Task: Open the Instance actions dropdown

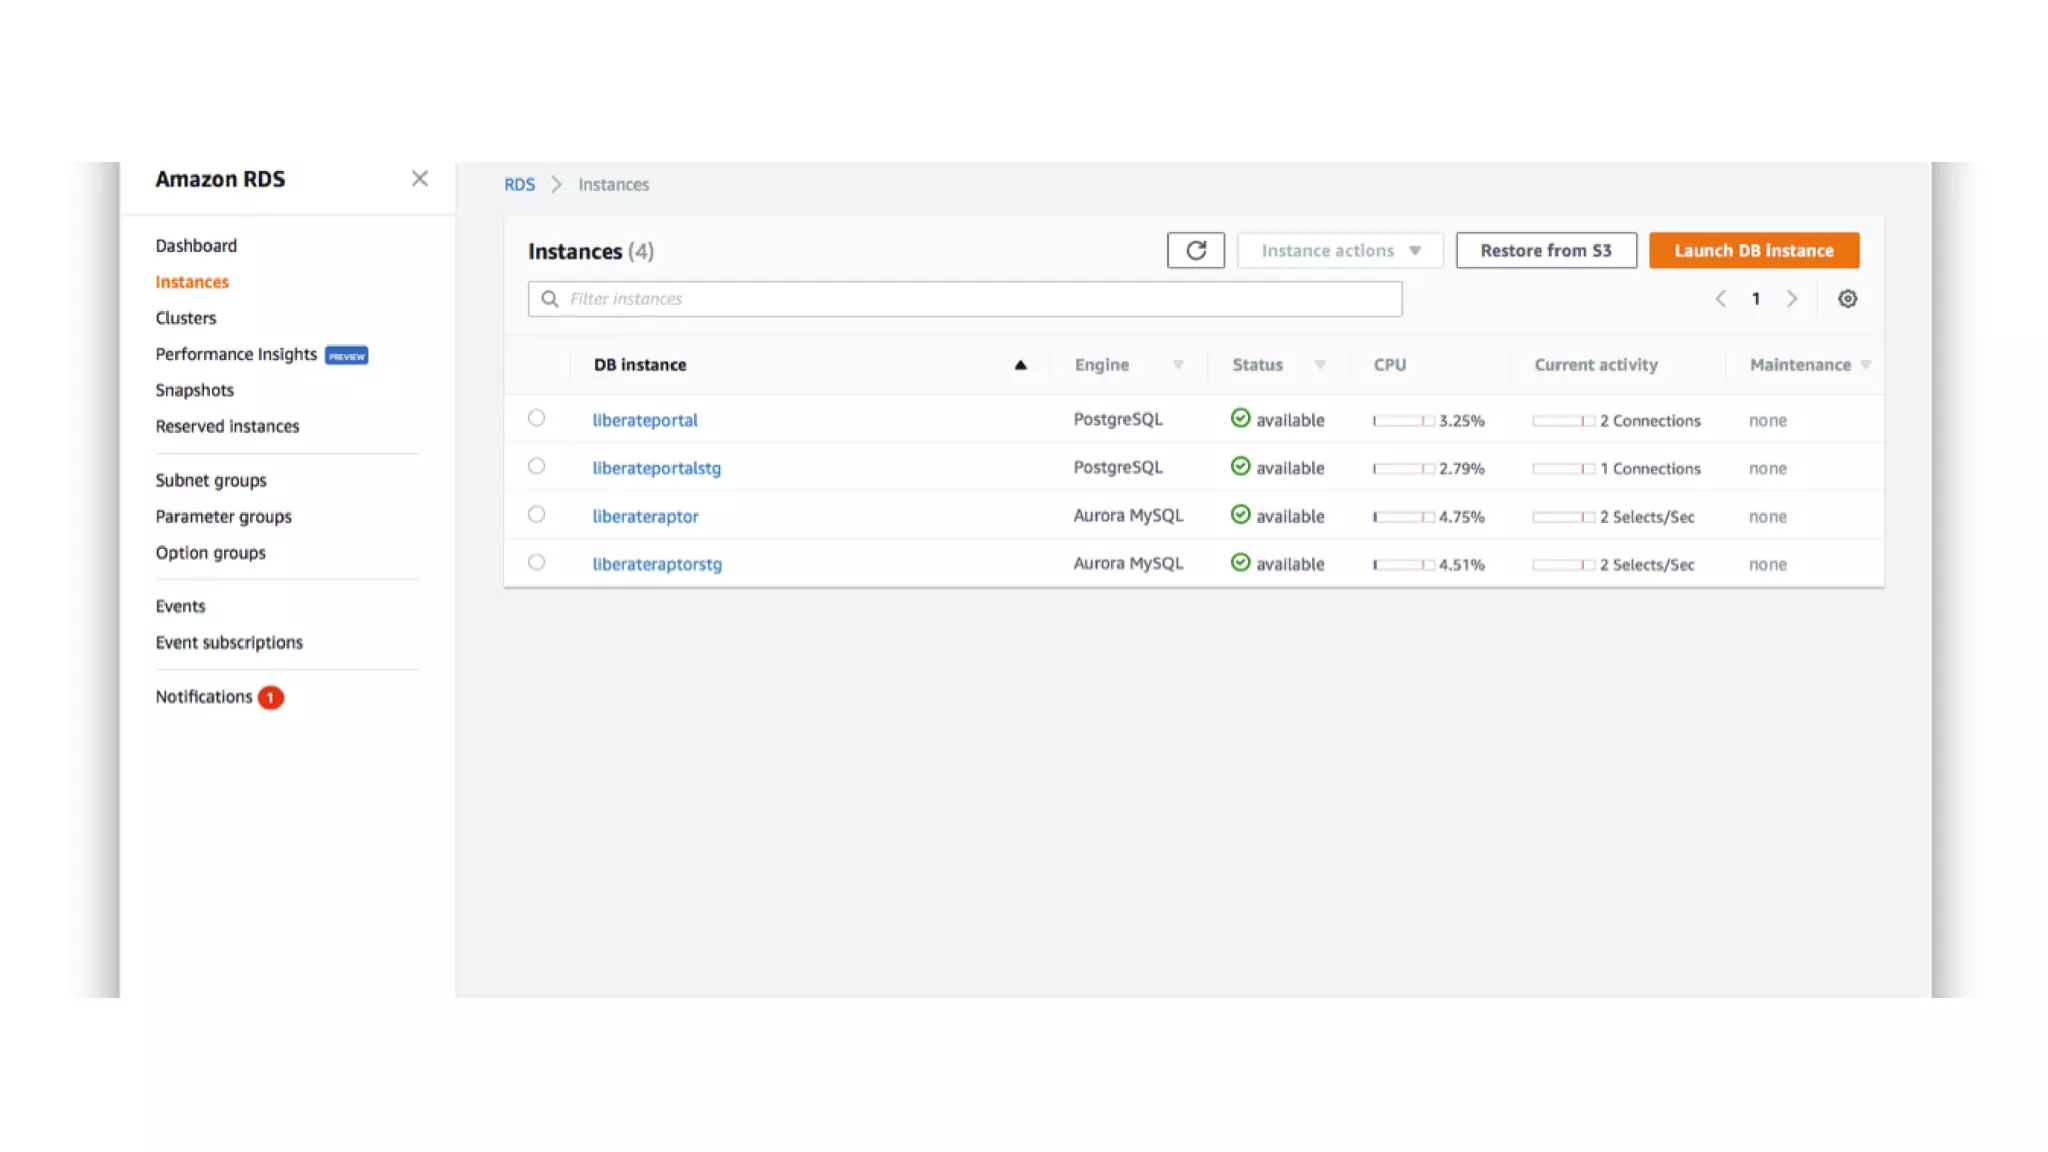Action: pos(1339,250)
